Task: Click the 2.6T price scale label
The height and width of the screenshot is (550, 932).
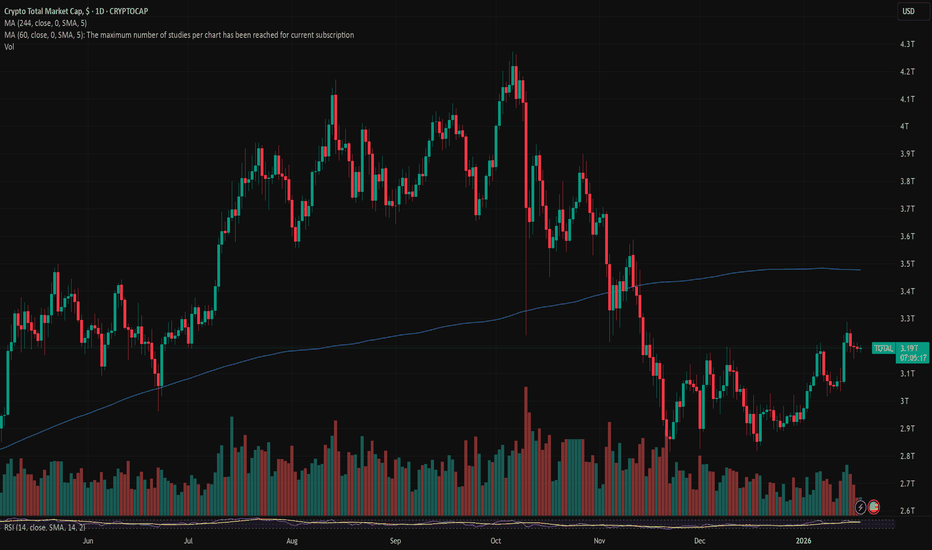Action: (908, 511)
